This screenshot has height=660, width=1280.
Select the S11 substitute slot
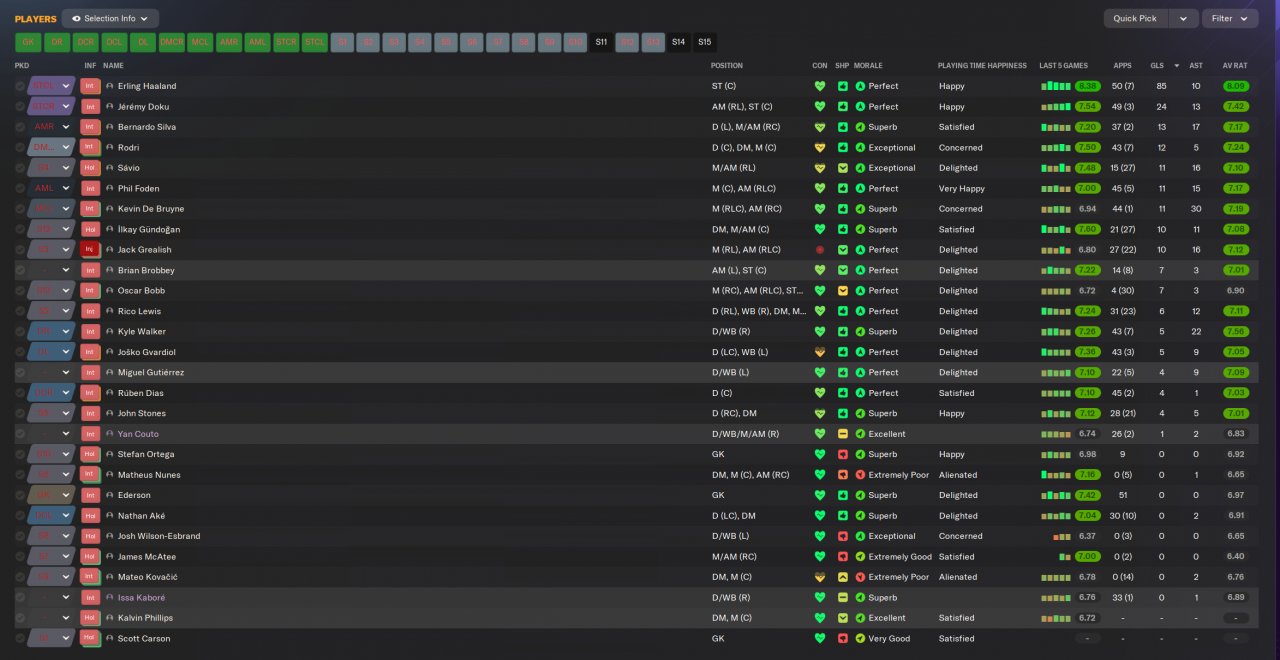[x=601, y=42]
